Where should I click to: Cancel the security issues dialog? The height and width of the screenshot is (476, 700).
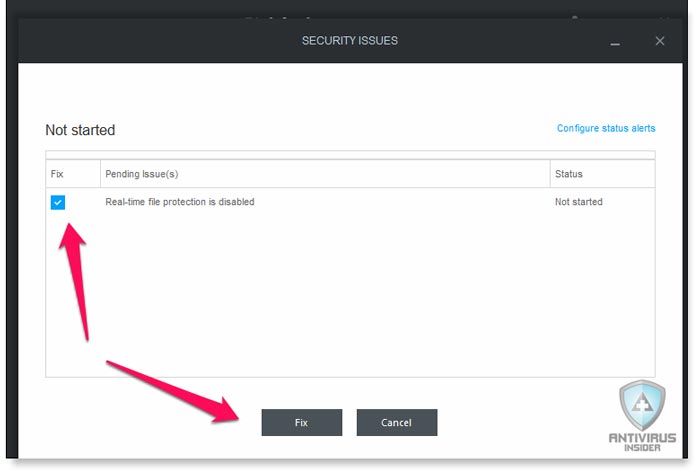click(397, 422)
